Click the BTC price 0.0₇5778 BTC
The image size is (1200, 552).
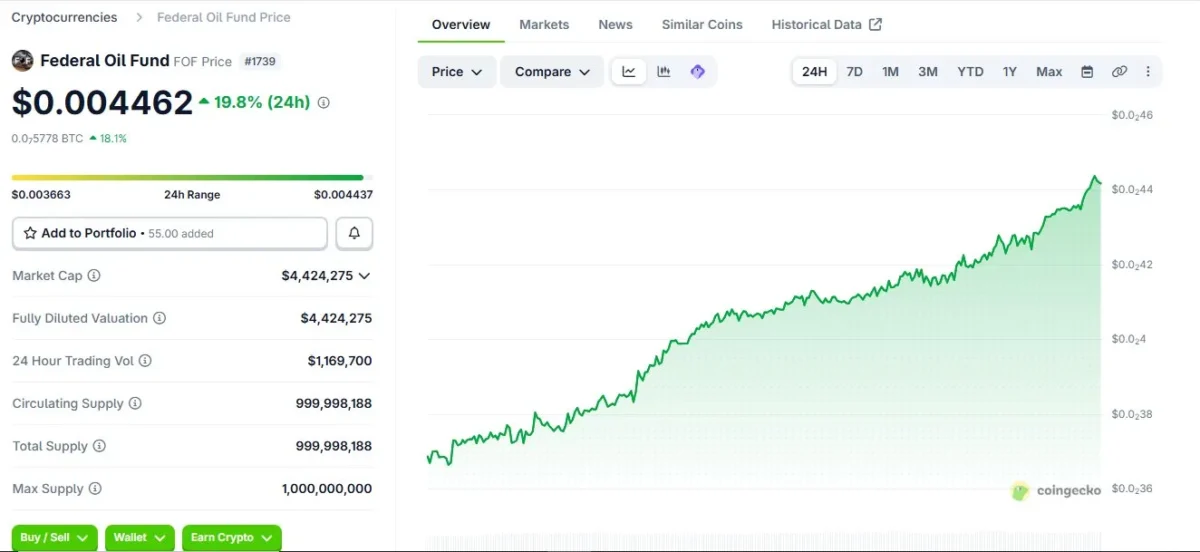point(47,138)
